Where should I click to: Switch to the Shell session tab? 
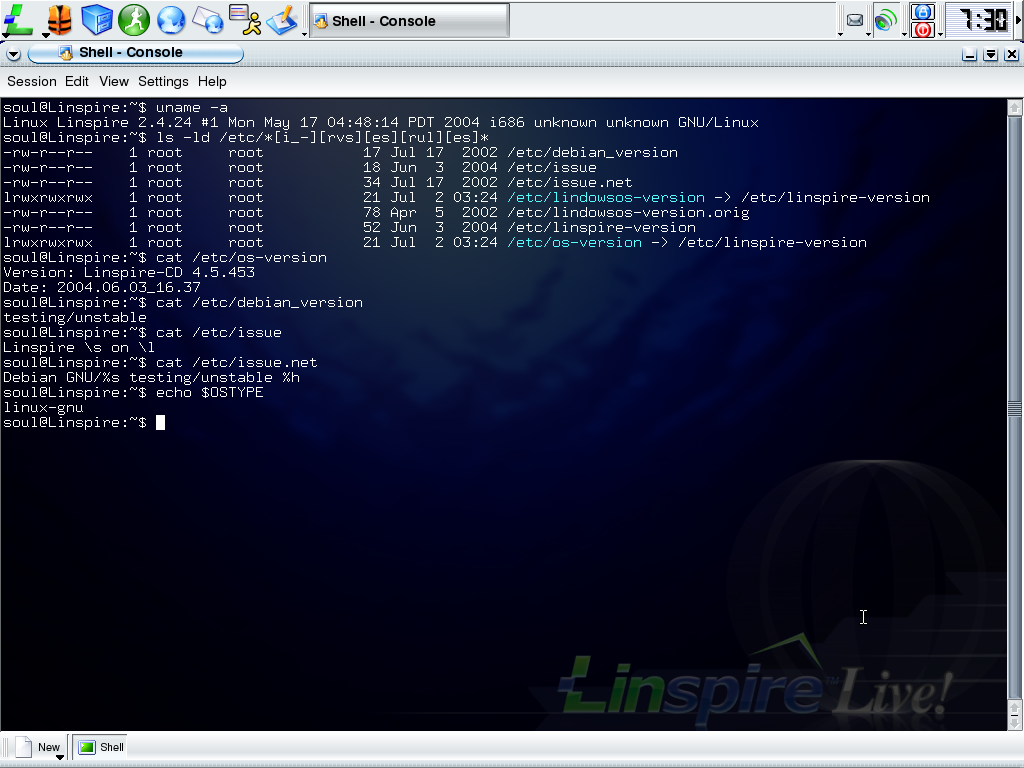pyautogui.click(x=100, y=747)
